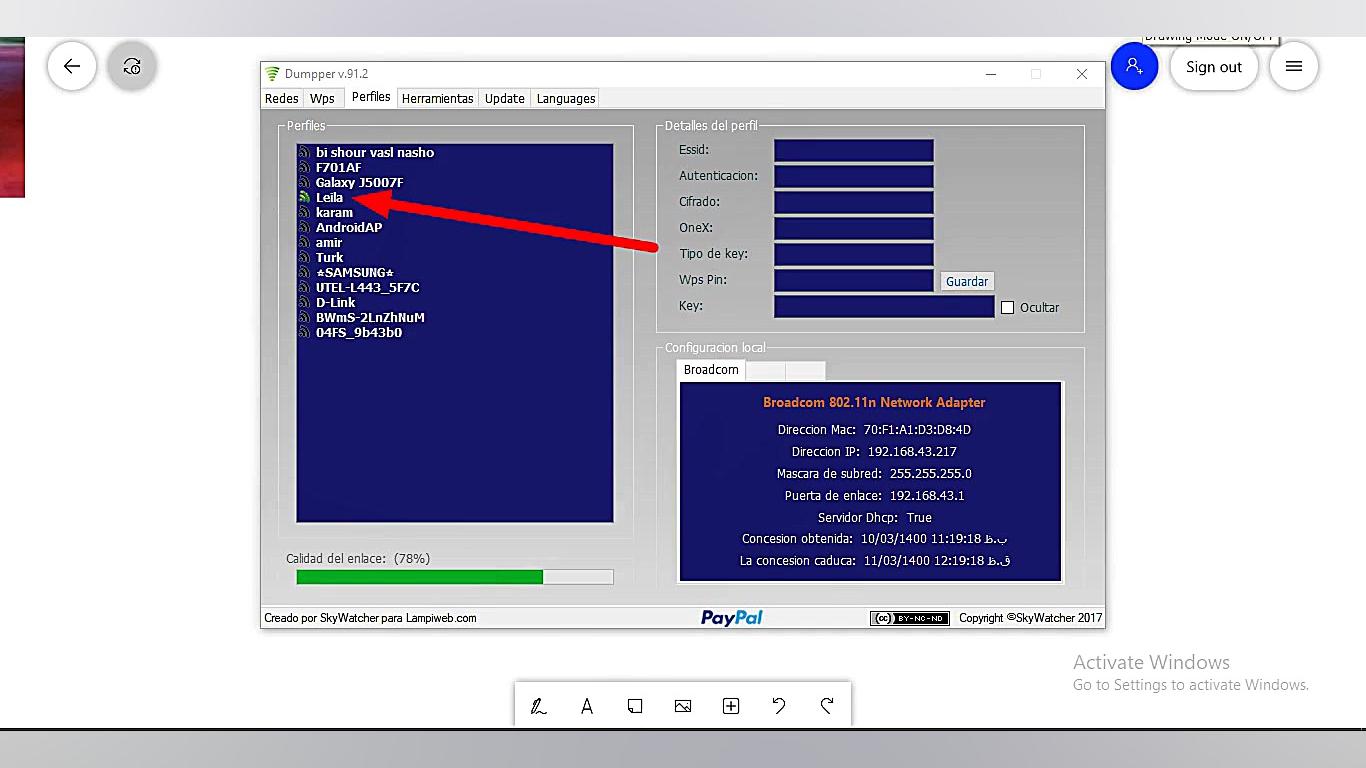This screenshot has width=1366, height=768.
Task: Click inside the Key input field
Action: click(x=884, y=306)
